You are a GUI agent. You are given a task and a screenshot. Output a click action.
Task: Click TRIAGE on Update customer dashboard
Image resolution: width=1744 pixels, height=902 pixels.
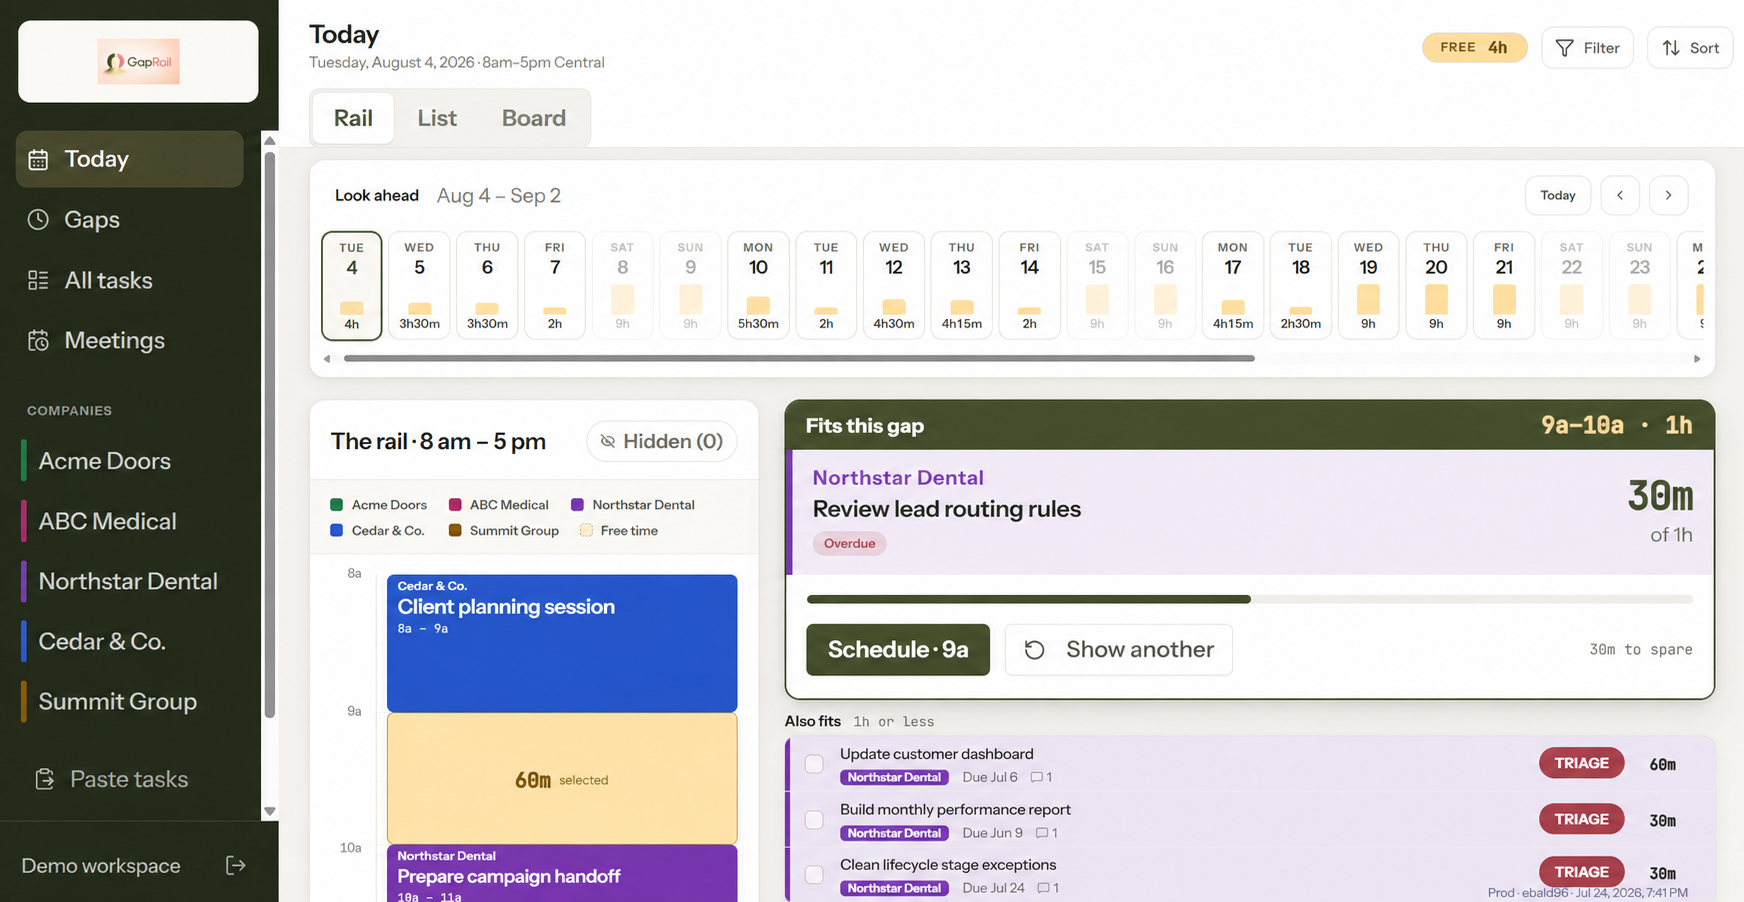pyautogui.click(x=1581, y=763)
